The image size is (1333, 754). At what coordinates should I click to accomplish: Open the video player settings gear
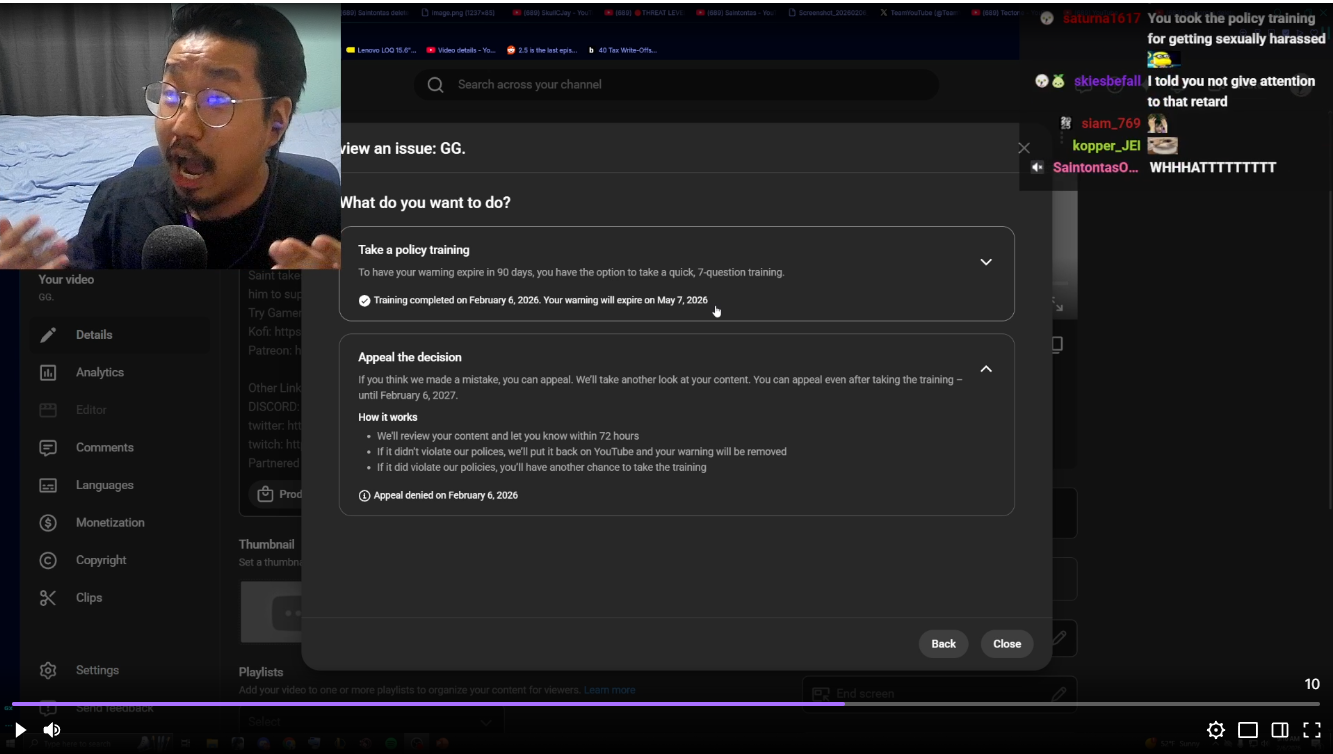click(1215, 730)
